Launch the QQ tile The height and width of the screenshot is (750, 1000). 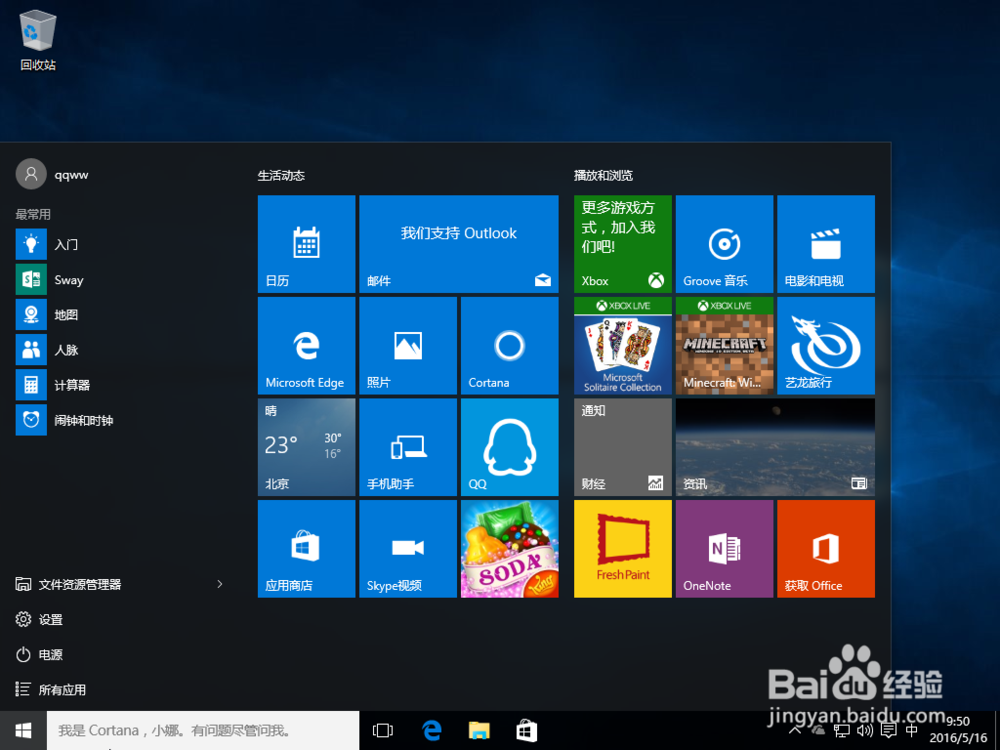[x=510, y=447]
